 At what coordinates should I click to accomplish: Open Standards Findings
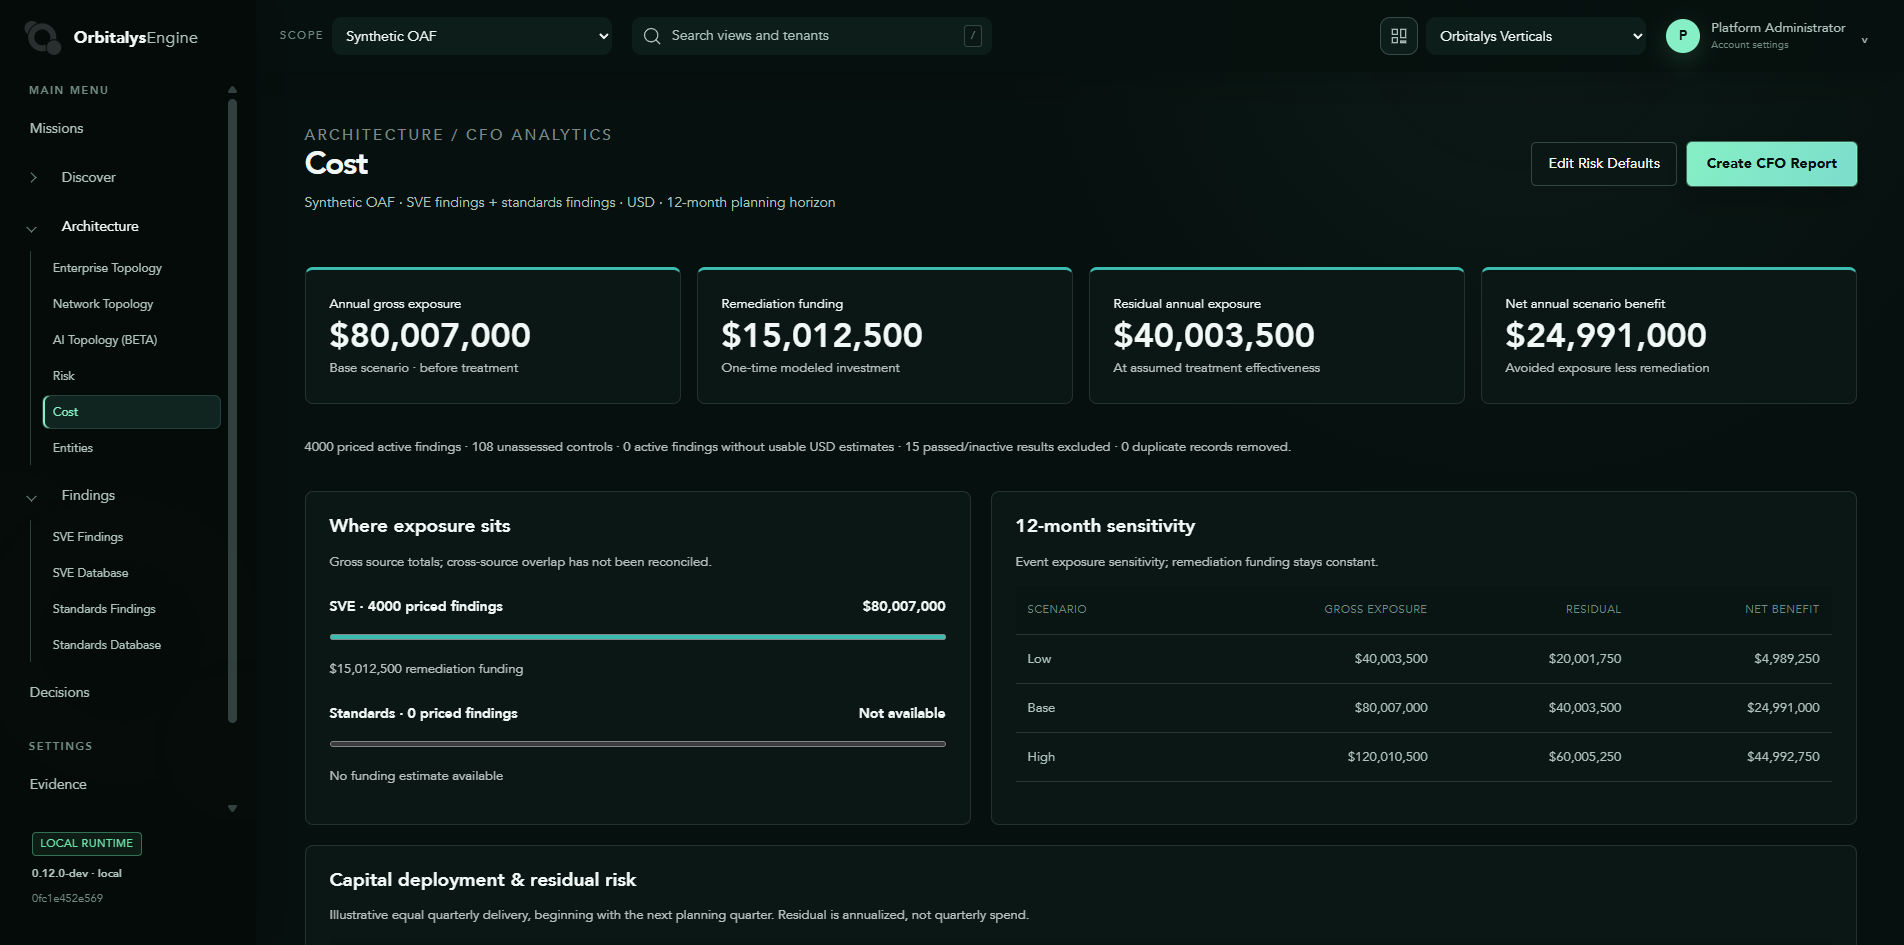[x=104, y=609]
